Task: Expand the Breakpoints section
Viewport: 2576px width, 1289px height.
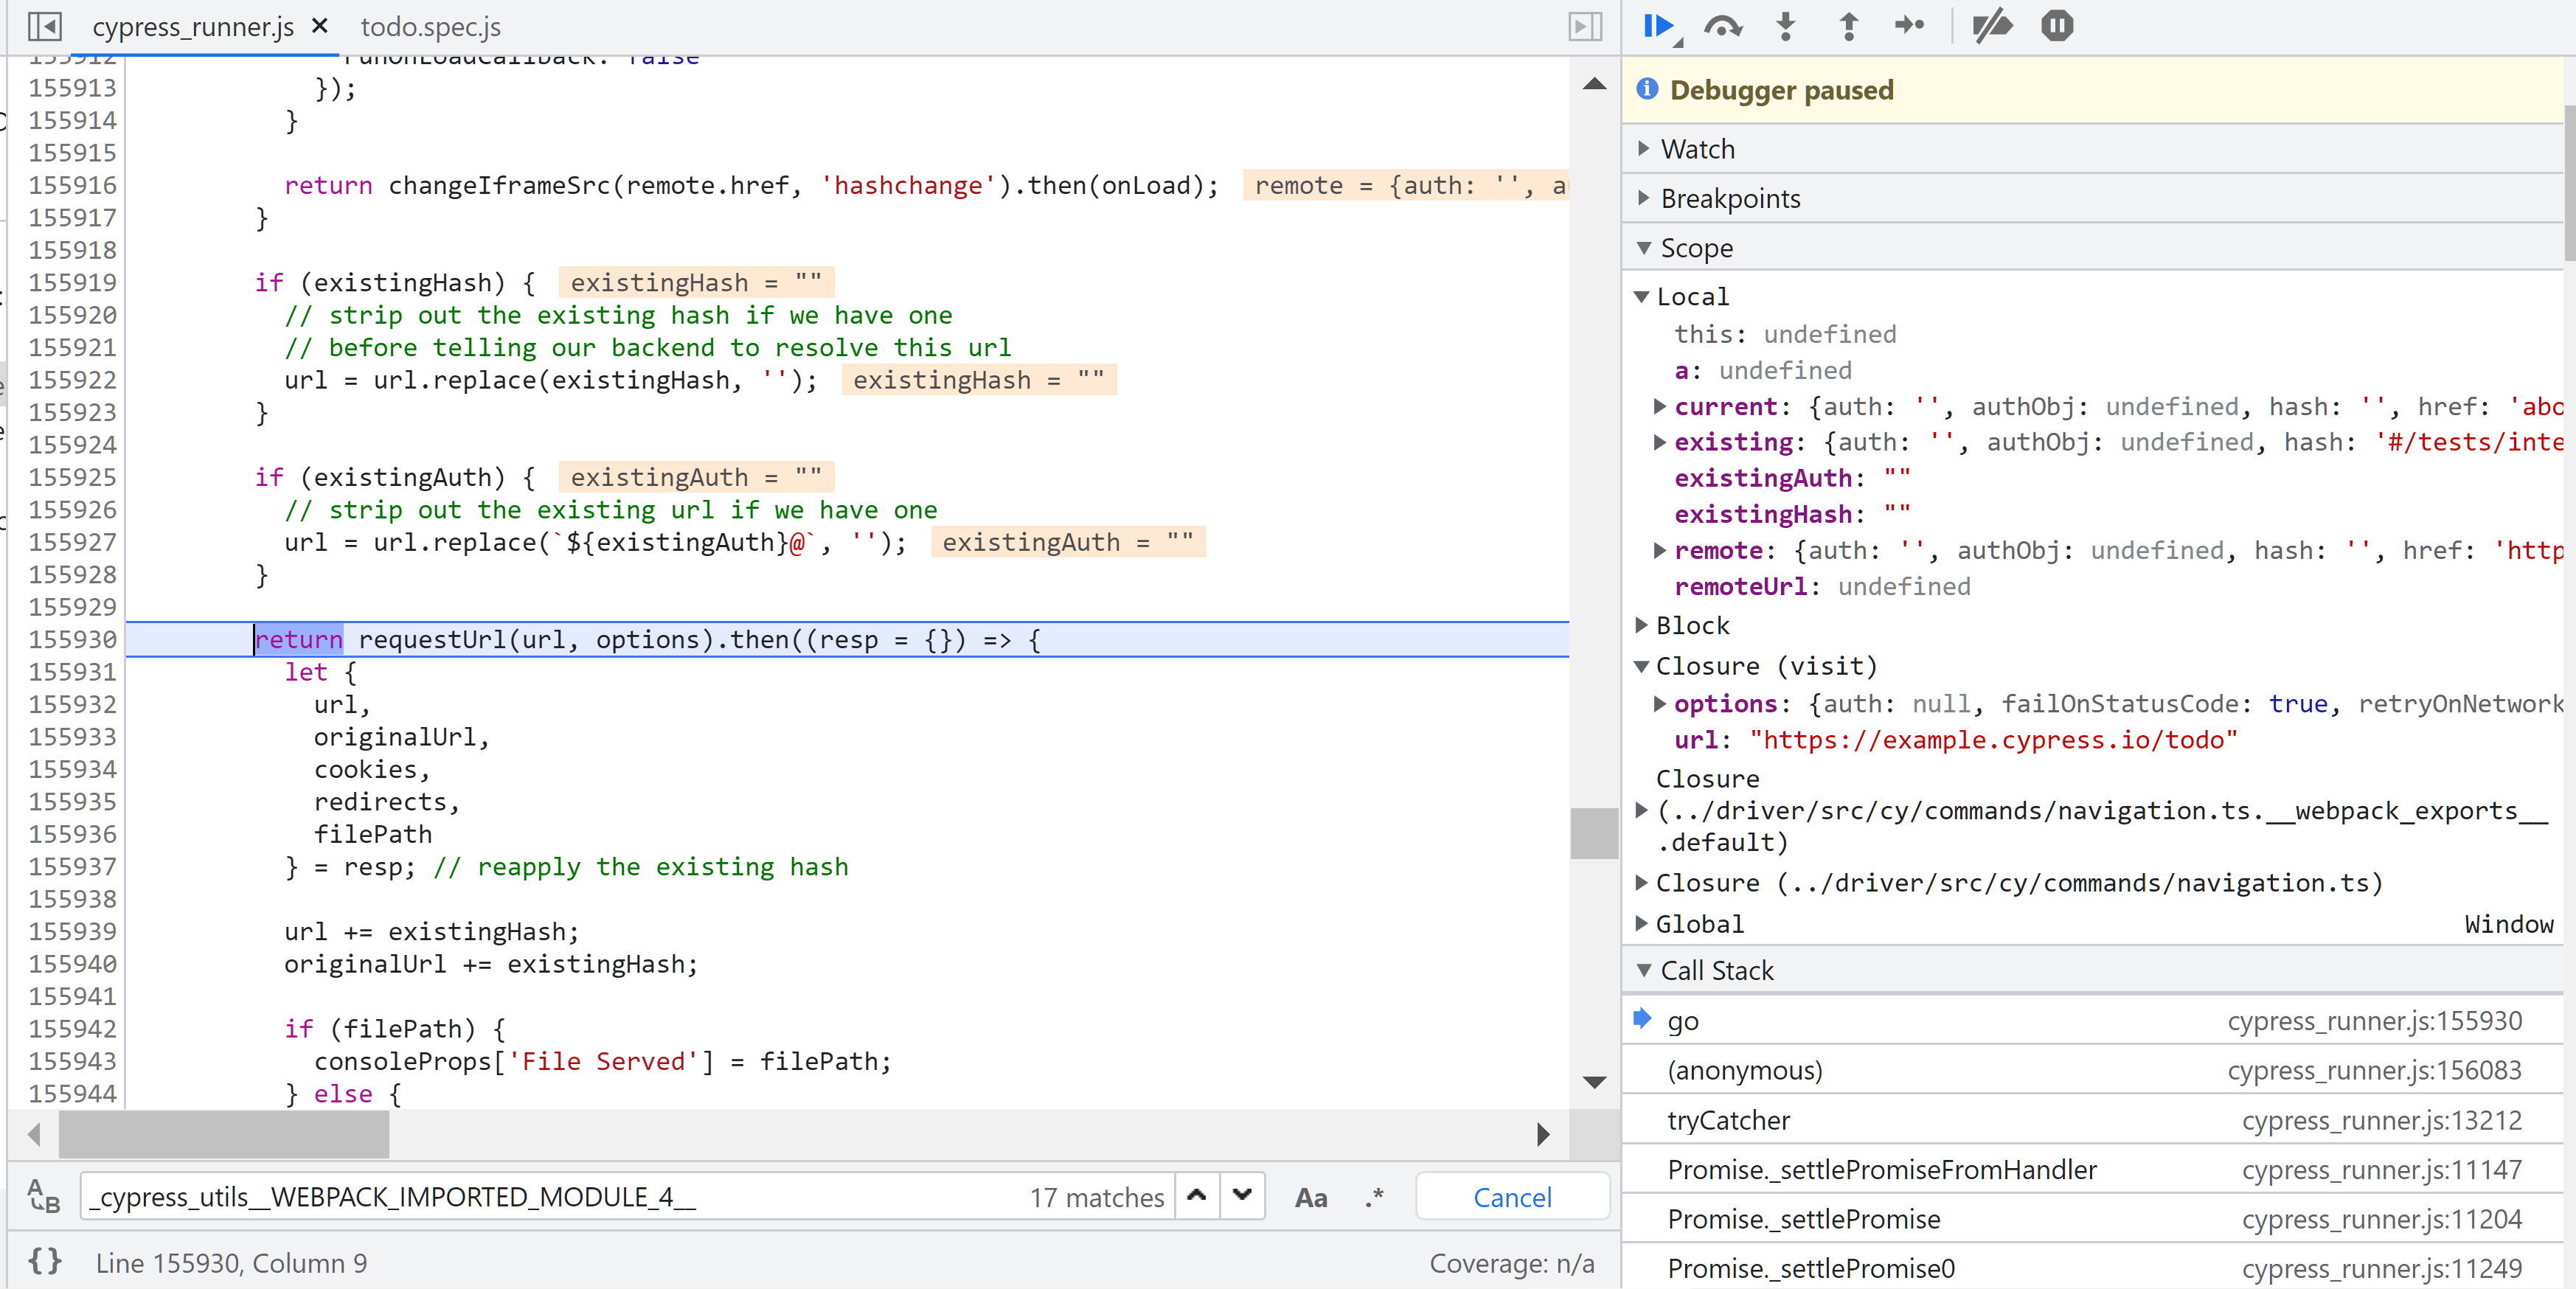Action: coord(1729,198)
